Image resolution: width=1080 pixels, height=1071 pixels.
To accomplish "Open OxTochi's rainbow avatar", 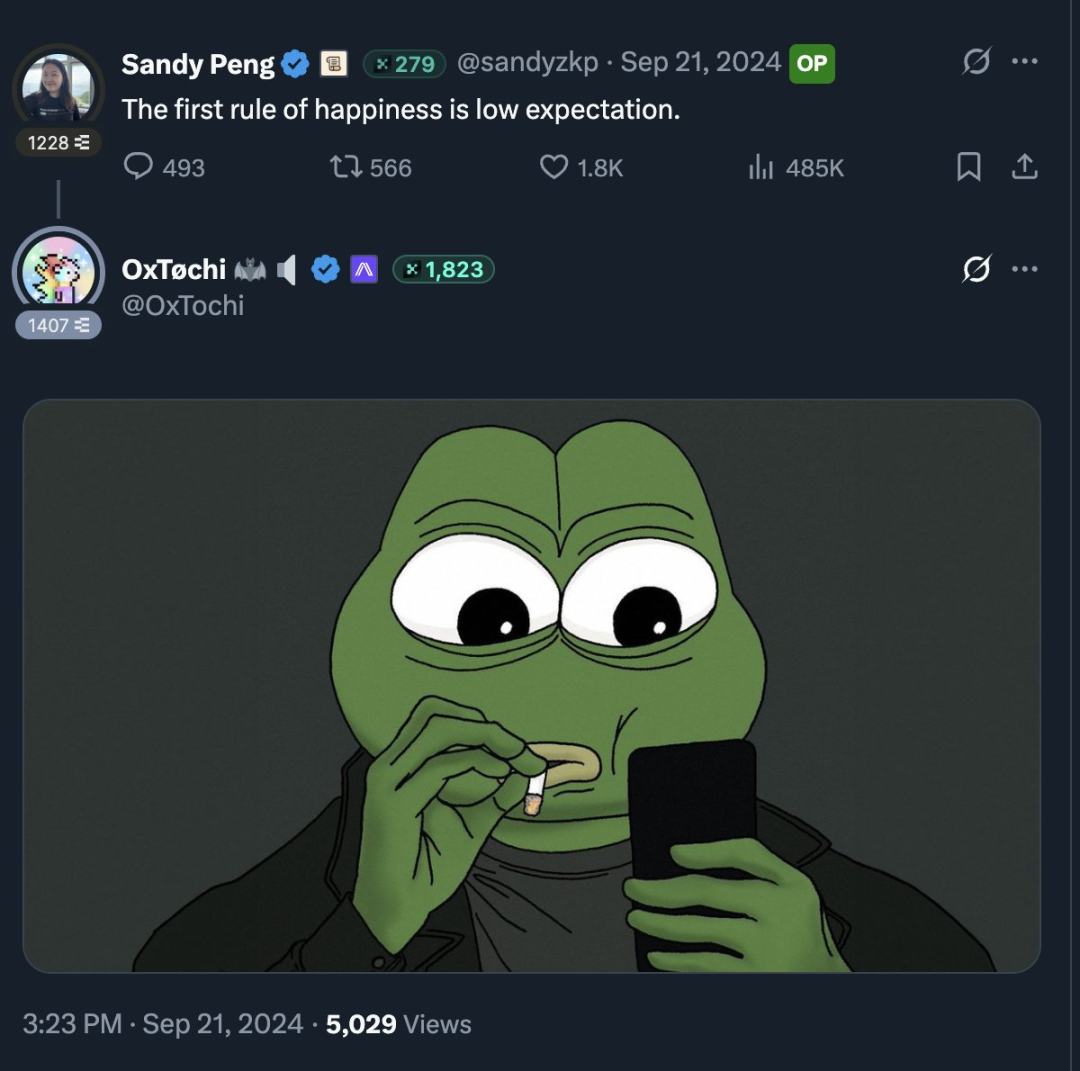I will (x=58, y=270).
